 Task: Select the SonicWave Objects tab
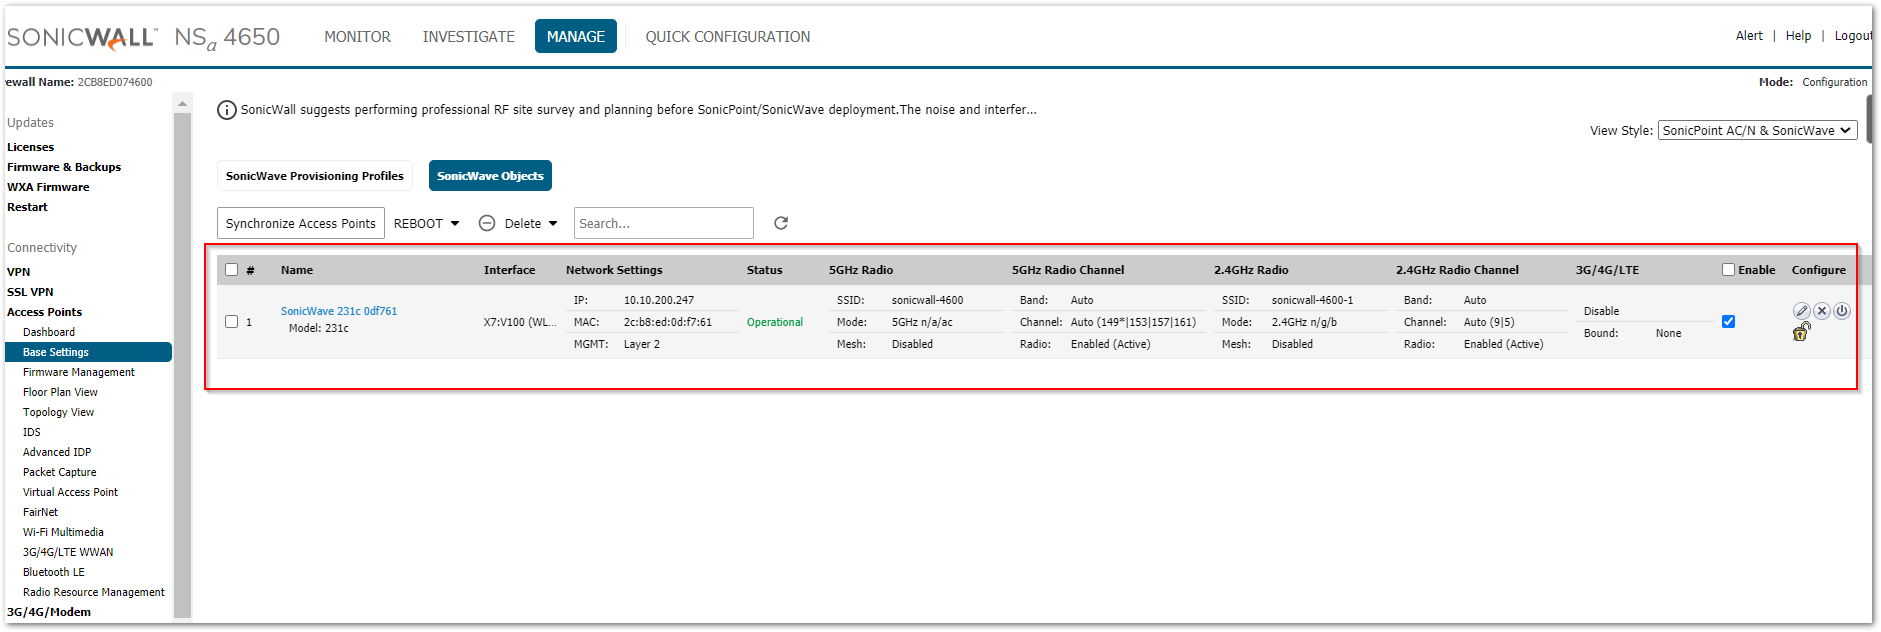[x=490, y=176]
